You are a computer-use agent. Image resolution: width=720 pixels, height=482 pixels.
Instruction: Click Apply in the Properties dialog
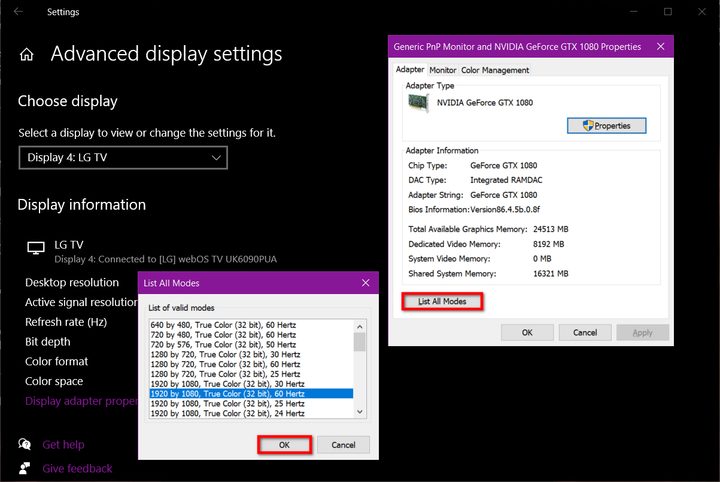pos(642,332)
